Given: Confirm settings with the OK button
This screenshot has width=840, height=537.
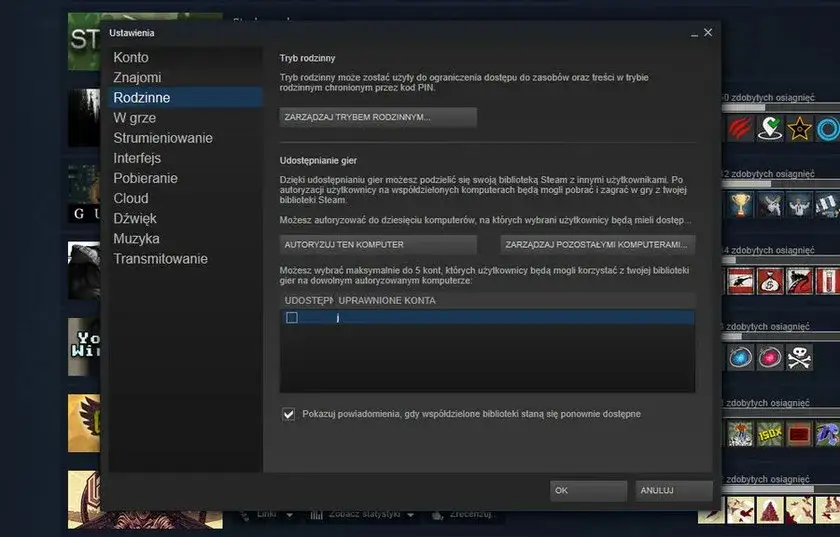Looking at the screenshot, I should point(588,490).
